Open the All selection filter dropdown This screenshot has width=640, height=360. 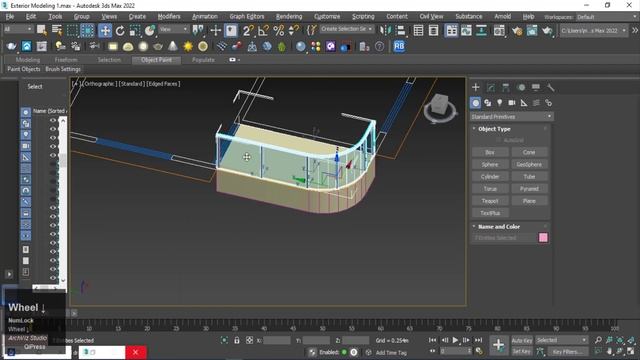click(18, 29)
